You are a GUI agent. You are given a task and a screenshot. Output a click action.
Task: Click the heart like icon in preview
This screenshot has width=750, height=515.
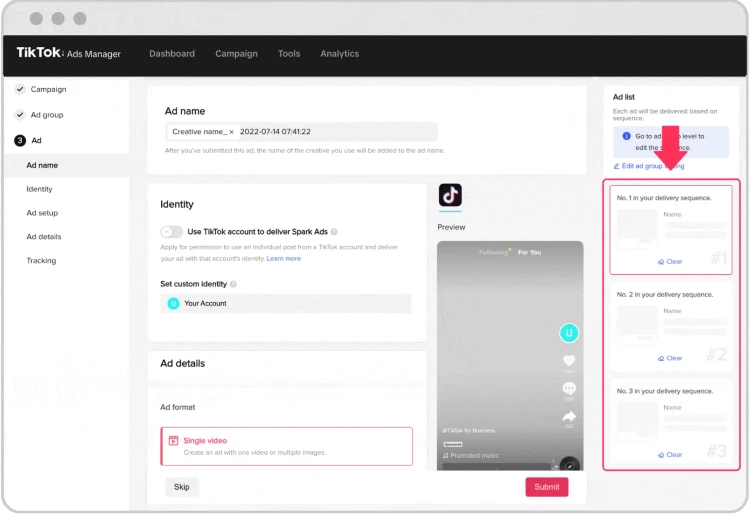(569, 361)
